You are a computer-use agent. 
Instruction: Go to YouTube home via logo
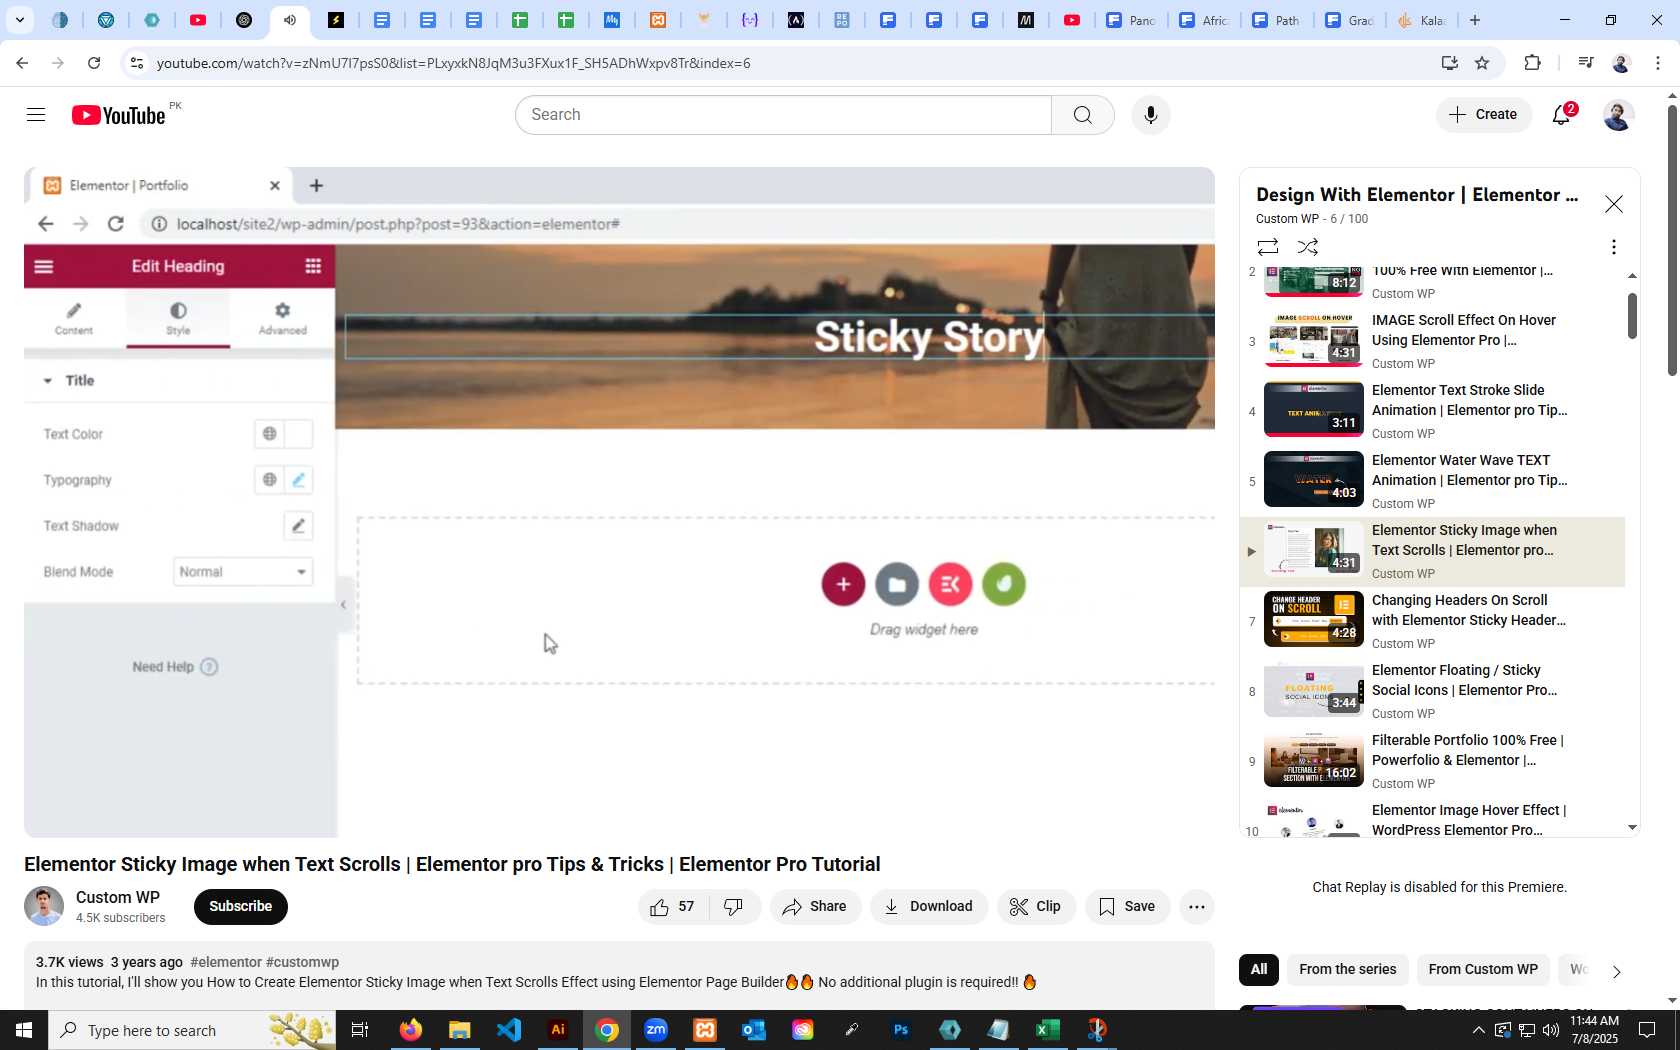tap(118, 115)
